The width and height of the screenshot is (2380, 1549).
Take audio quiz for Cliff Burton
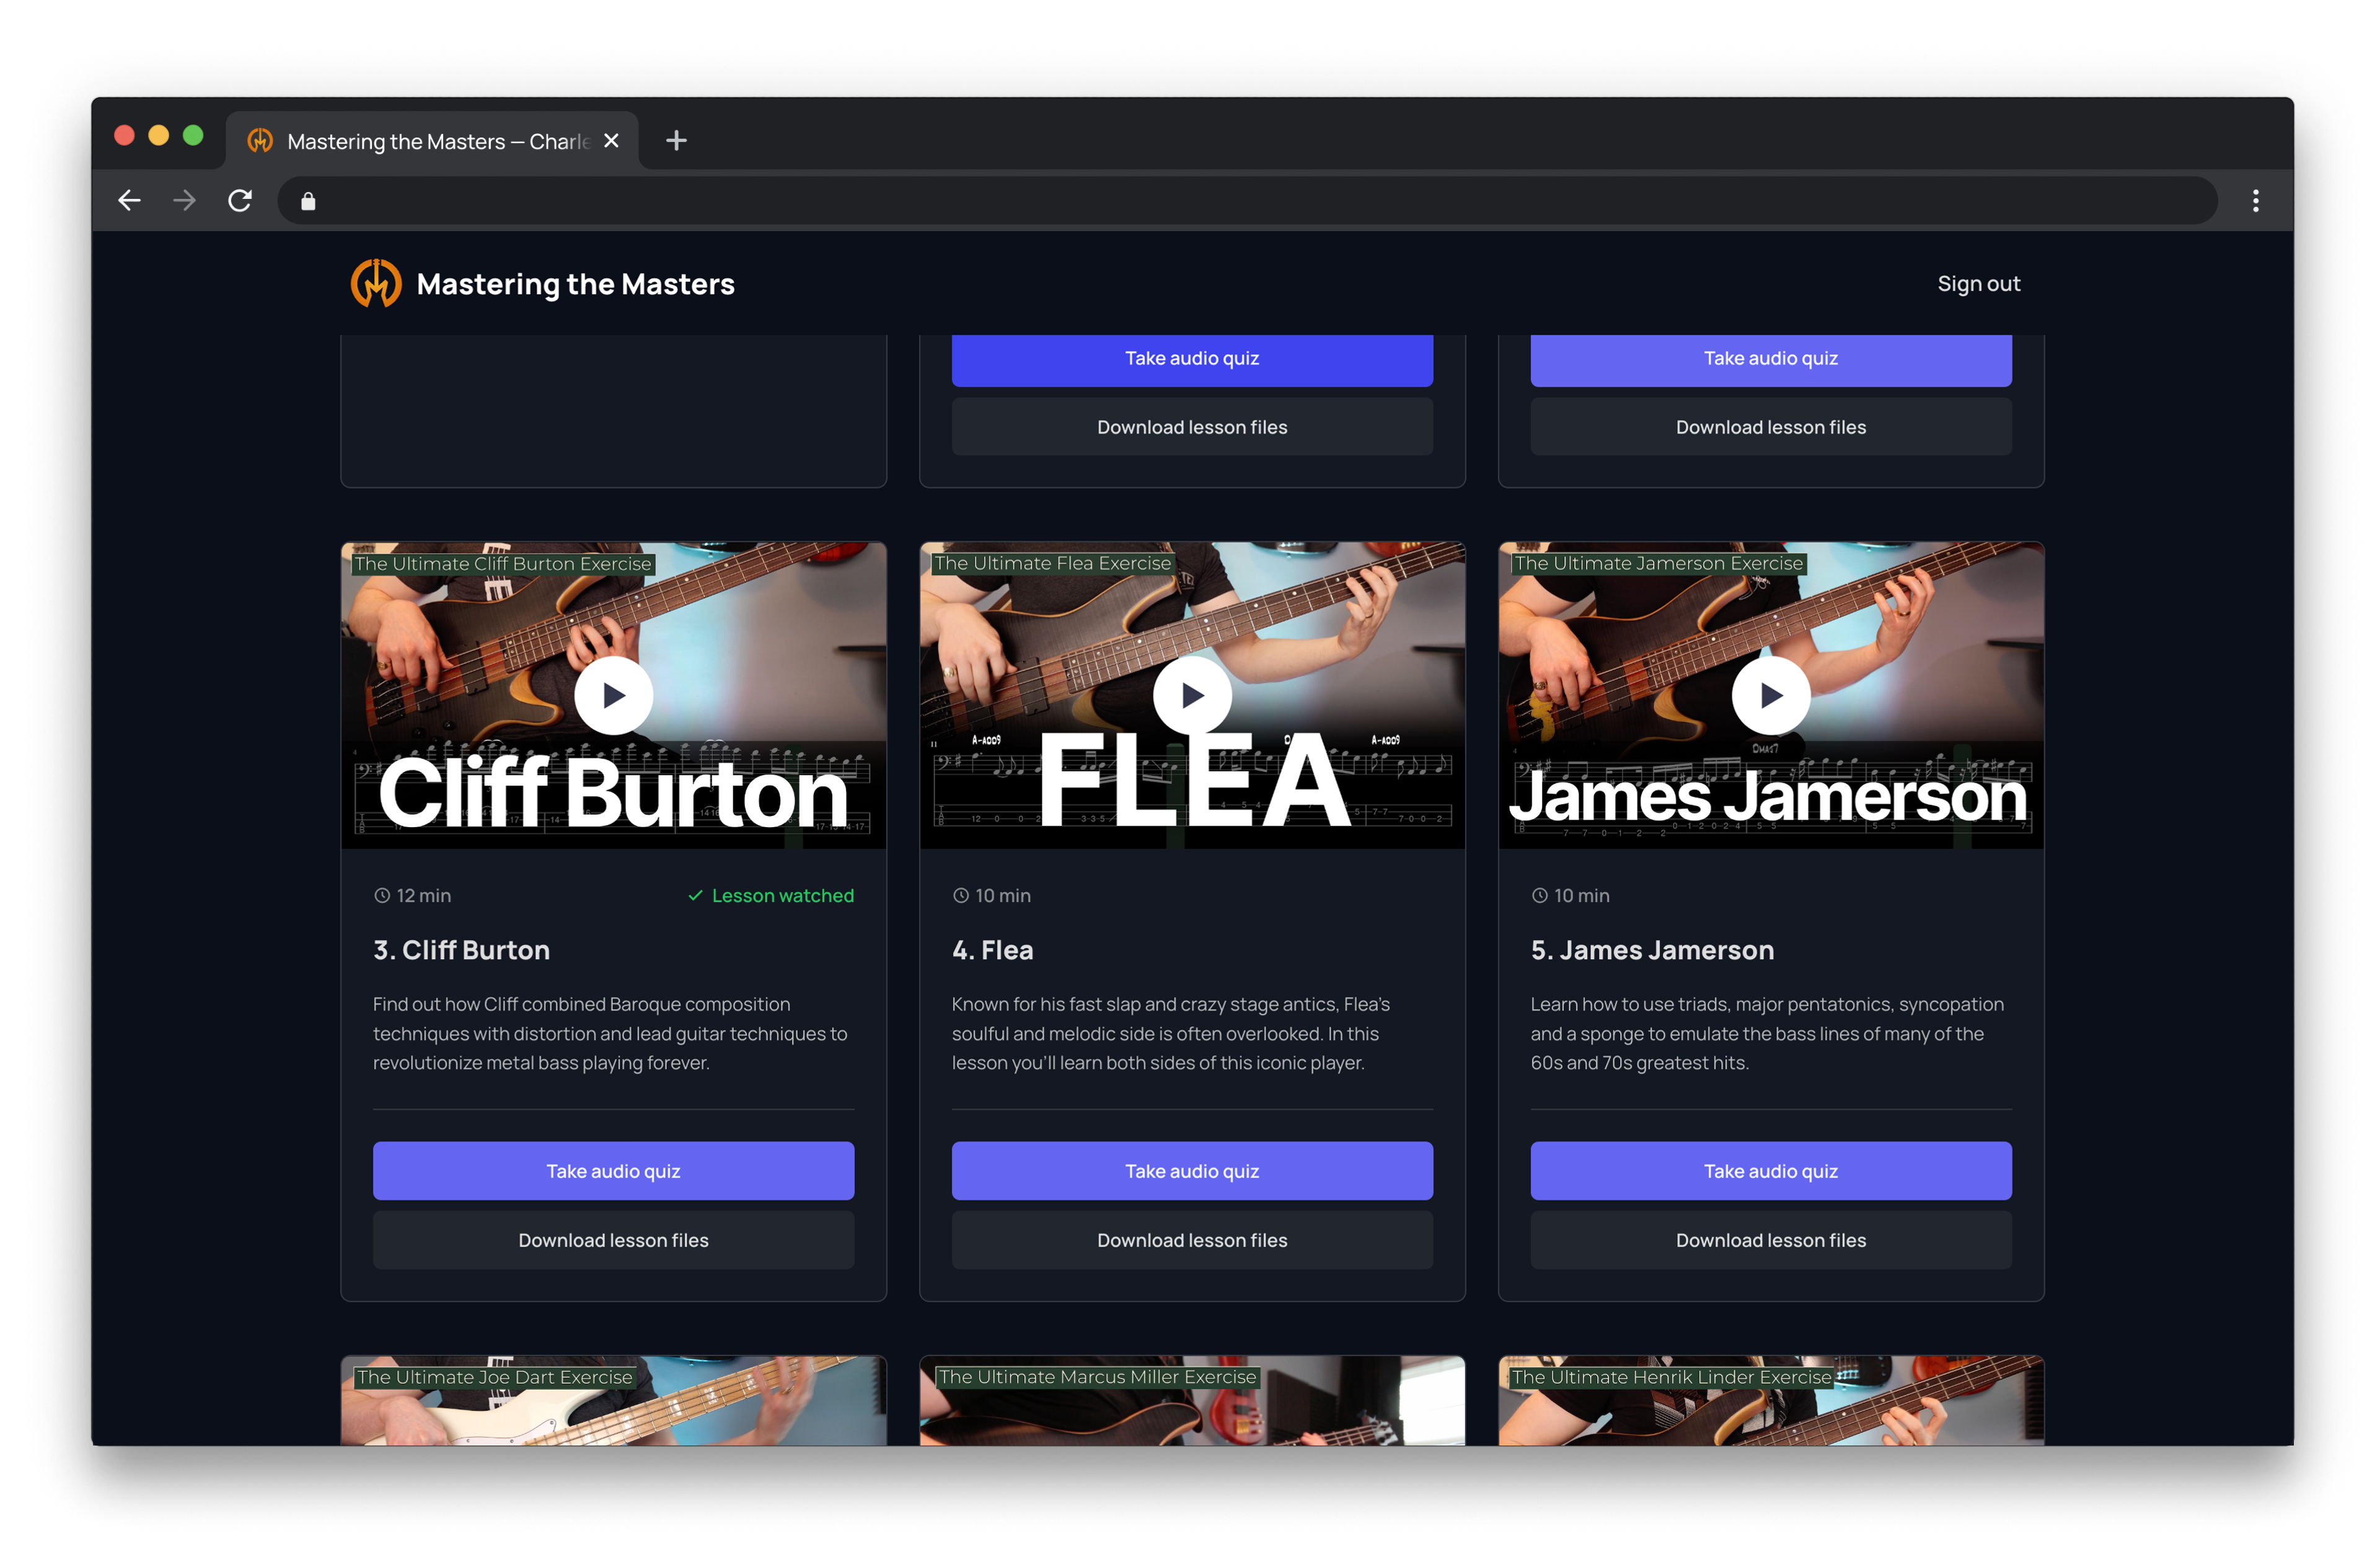click(613, 1170)
